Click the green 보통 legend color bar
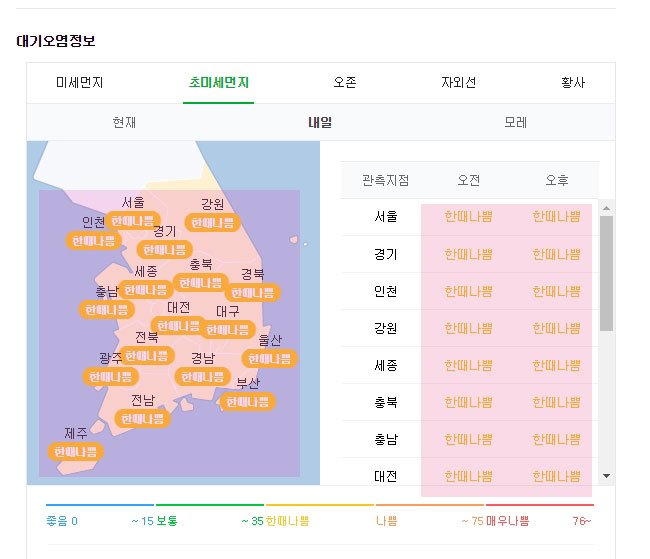 pyautogui.click(x=210, y=505)
